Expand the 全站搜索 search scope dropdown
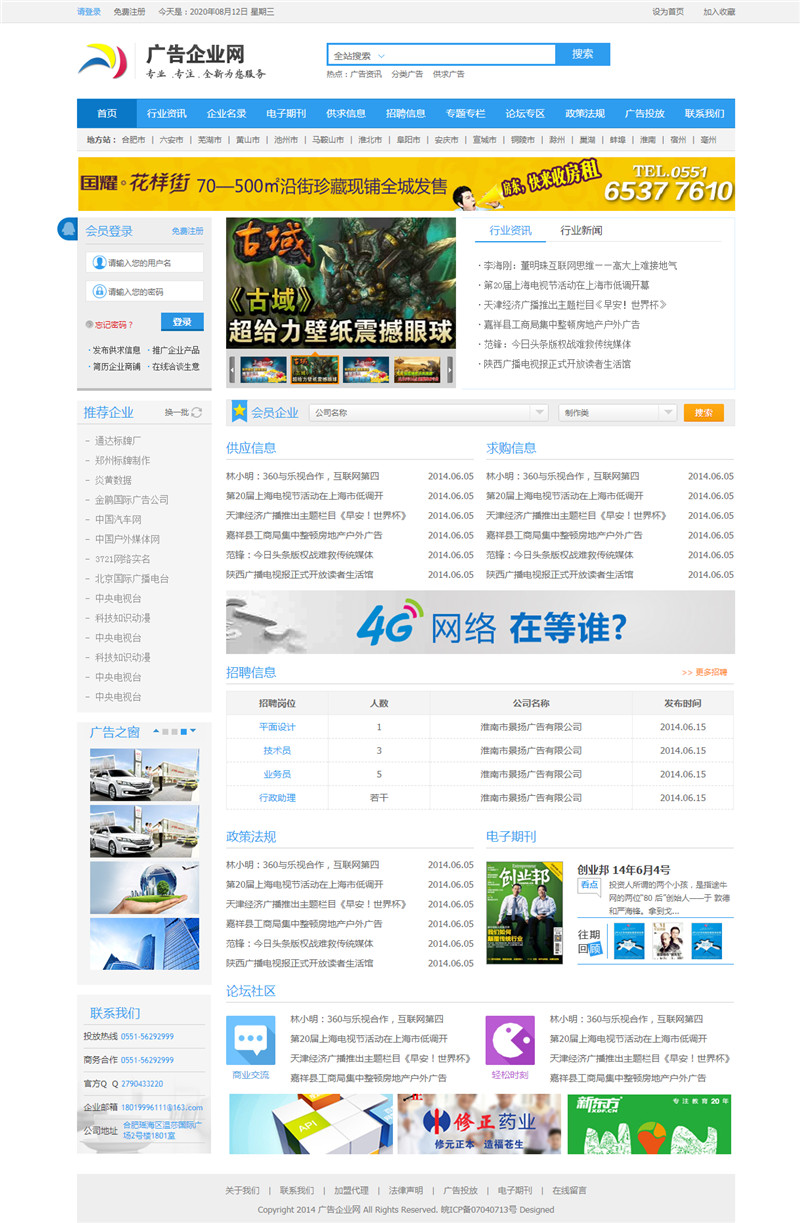Screen dimensions: 800x1223 coord(381,56)
